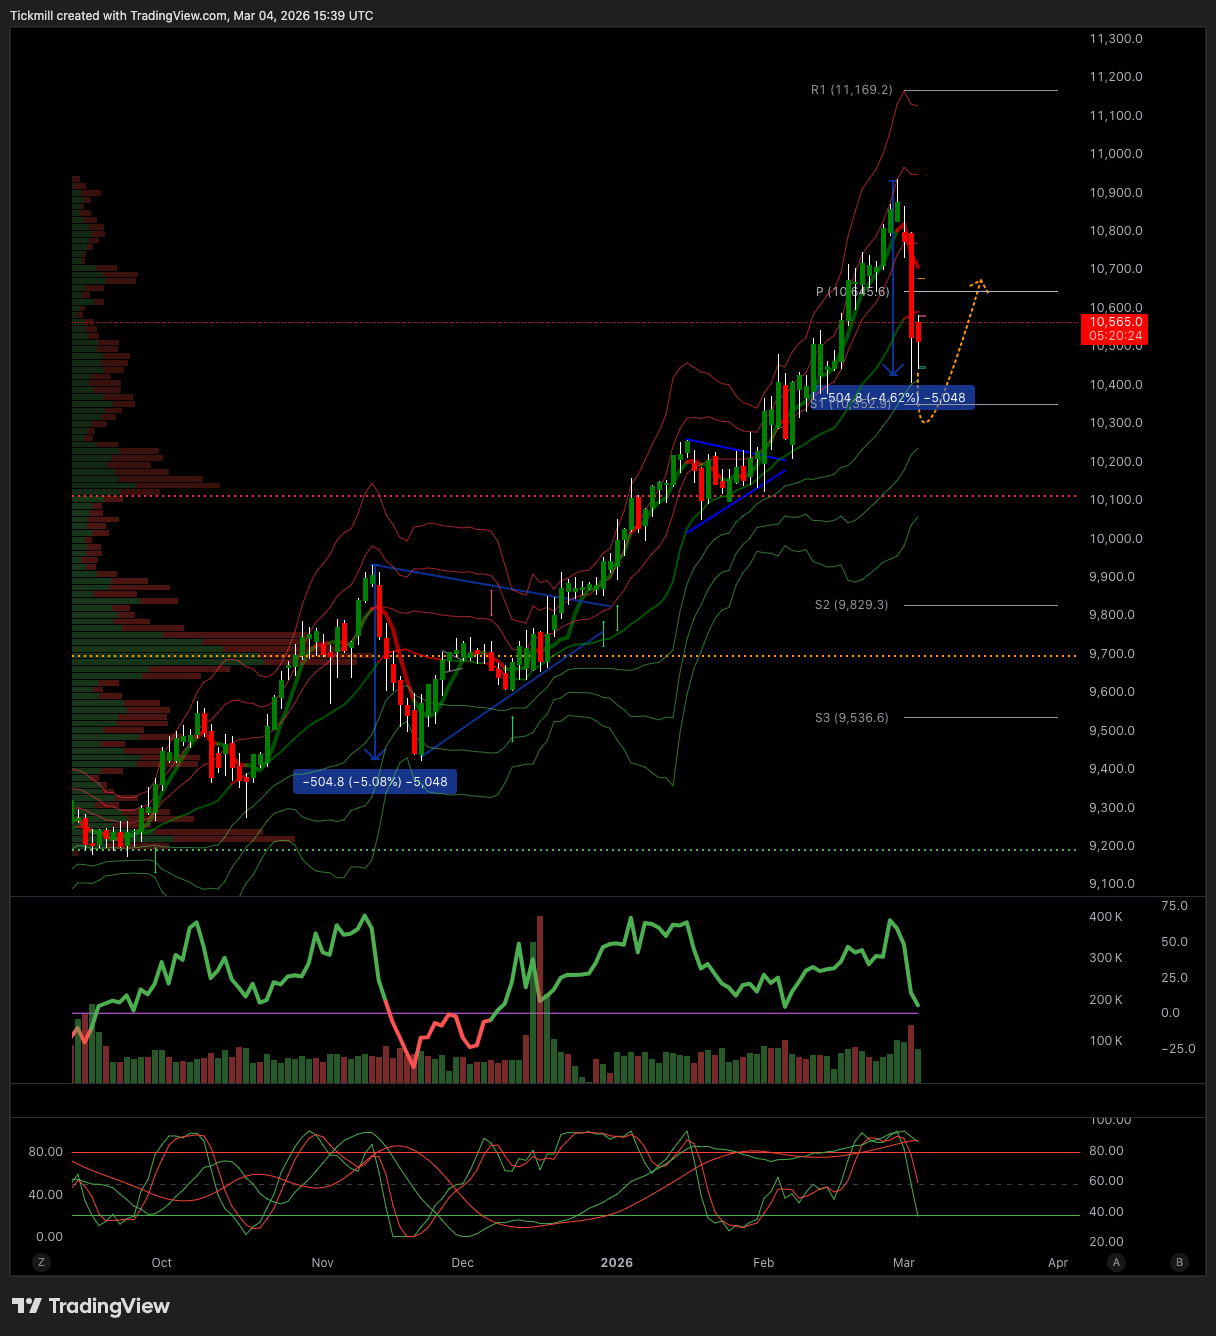Click the 10,900.0 price axis label
The height and width of the screenshot is (1336, 1216).
point(1116,193)
